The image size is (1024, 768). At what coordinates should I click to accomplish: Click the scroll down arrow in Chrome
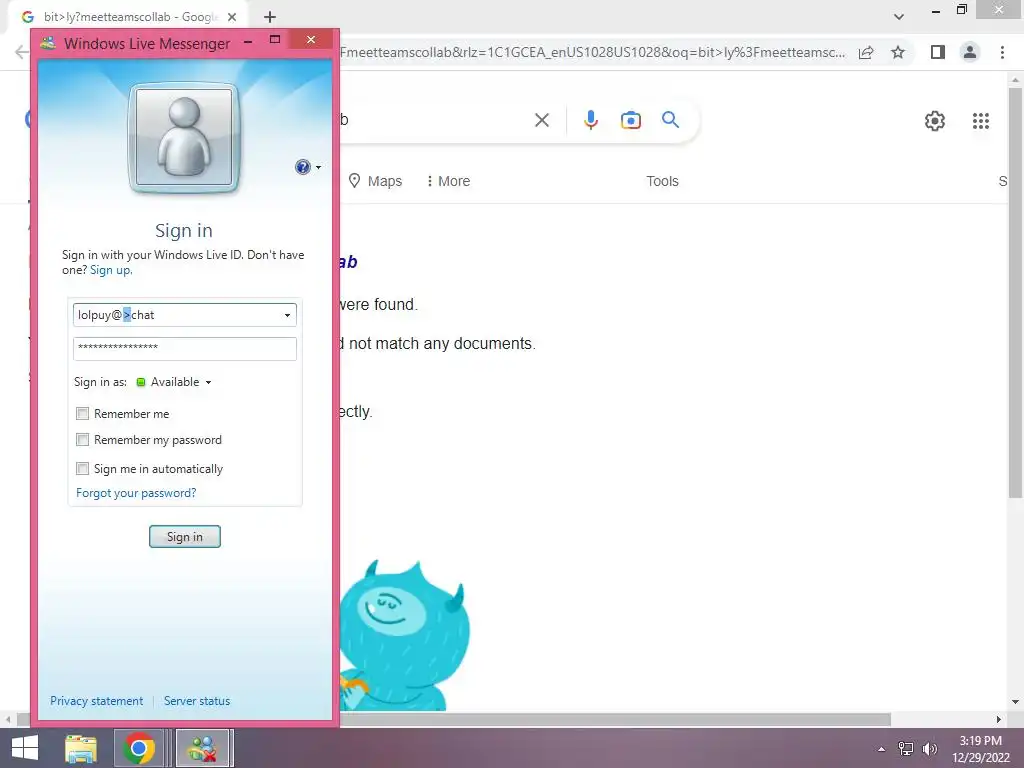(1015, 702)
